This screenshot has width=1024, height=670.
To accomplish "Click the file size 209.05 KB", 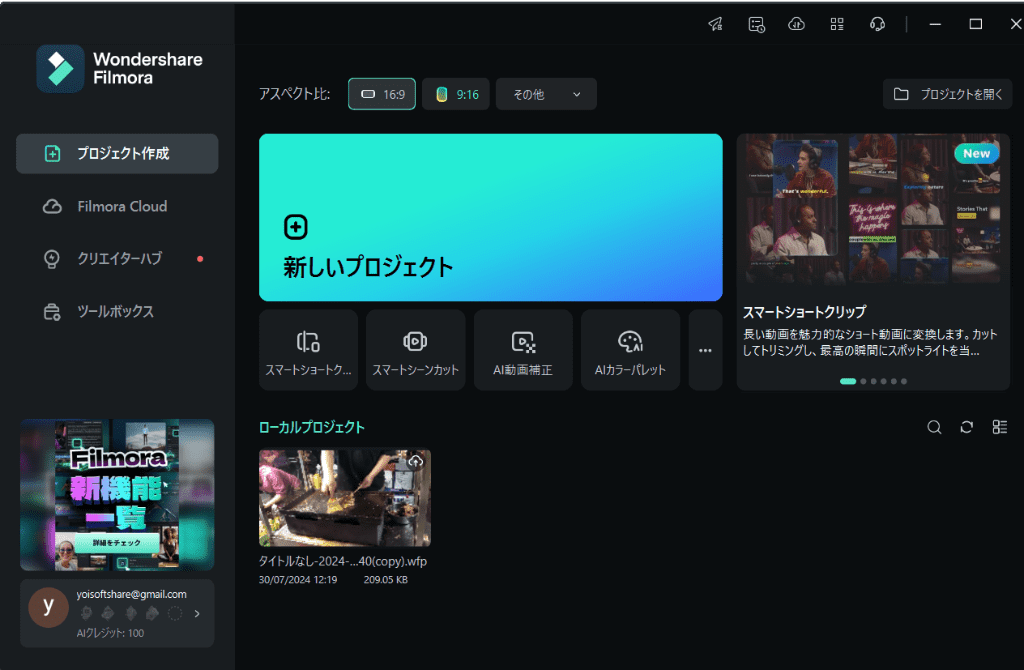I will click(385, 580).
